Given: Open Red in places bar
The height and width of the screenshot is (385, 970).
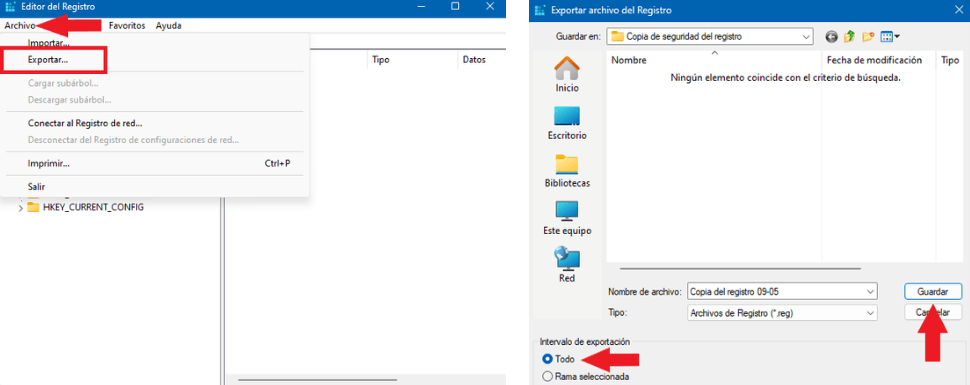Looking at the screenshot, I should (x=567, y=265).
